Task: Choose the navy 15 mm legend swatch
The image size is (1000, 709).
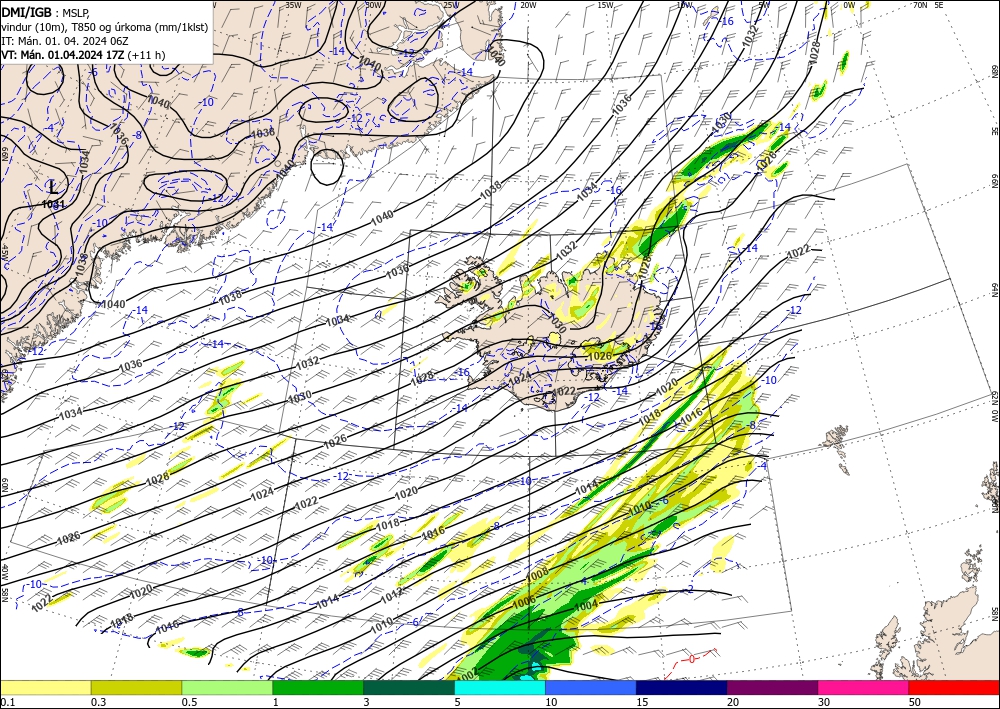Action: pyautogui.click(x=682, y=687)
